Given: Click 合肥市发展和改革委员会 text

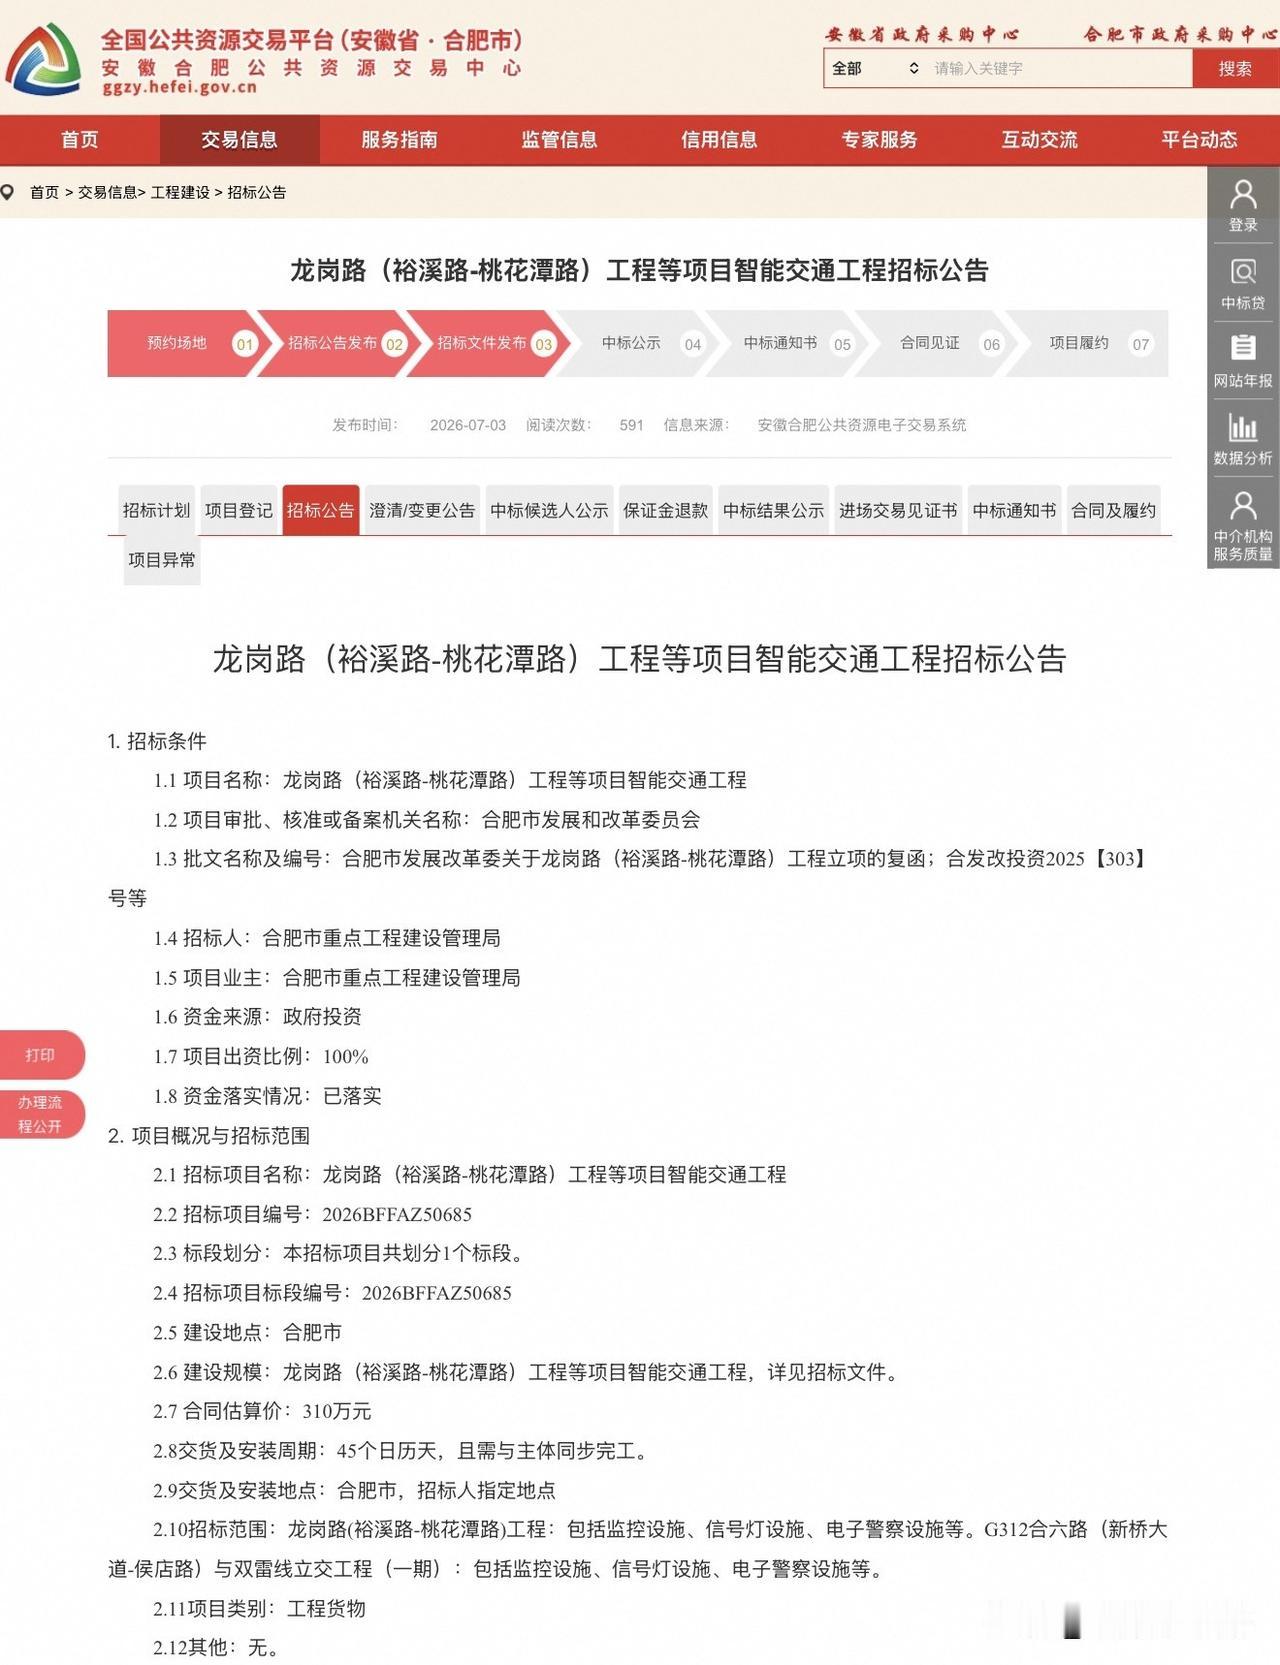Looking at the screenshot, I should pyautogui.click(x=591, y=820).
